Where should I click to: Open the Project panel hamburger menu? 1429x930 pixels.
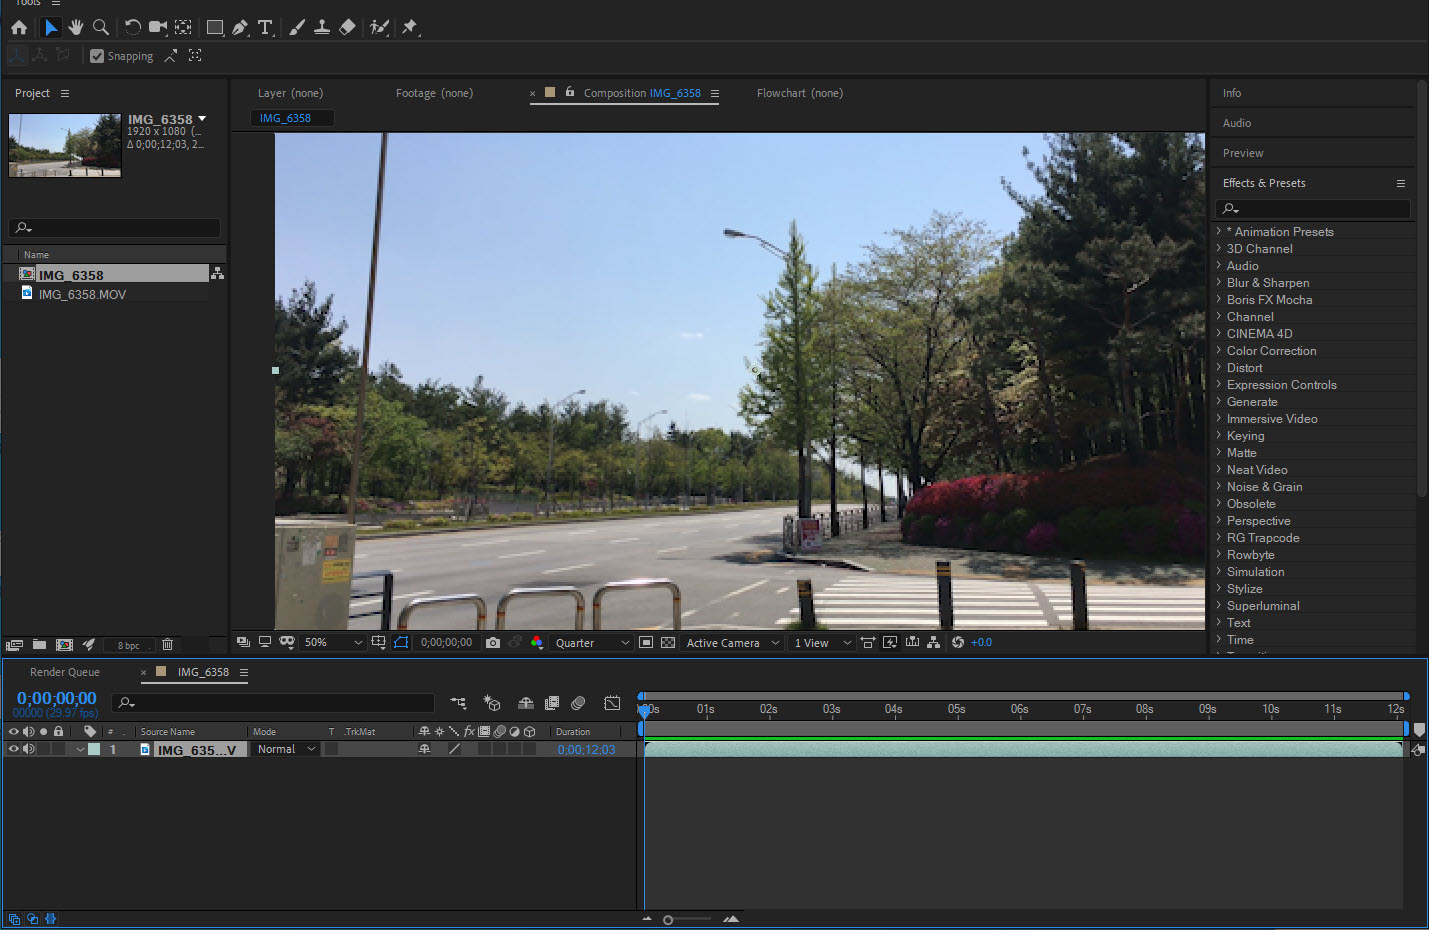click(x=65, y=93)
